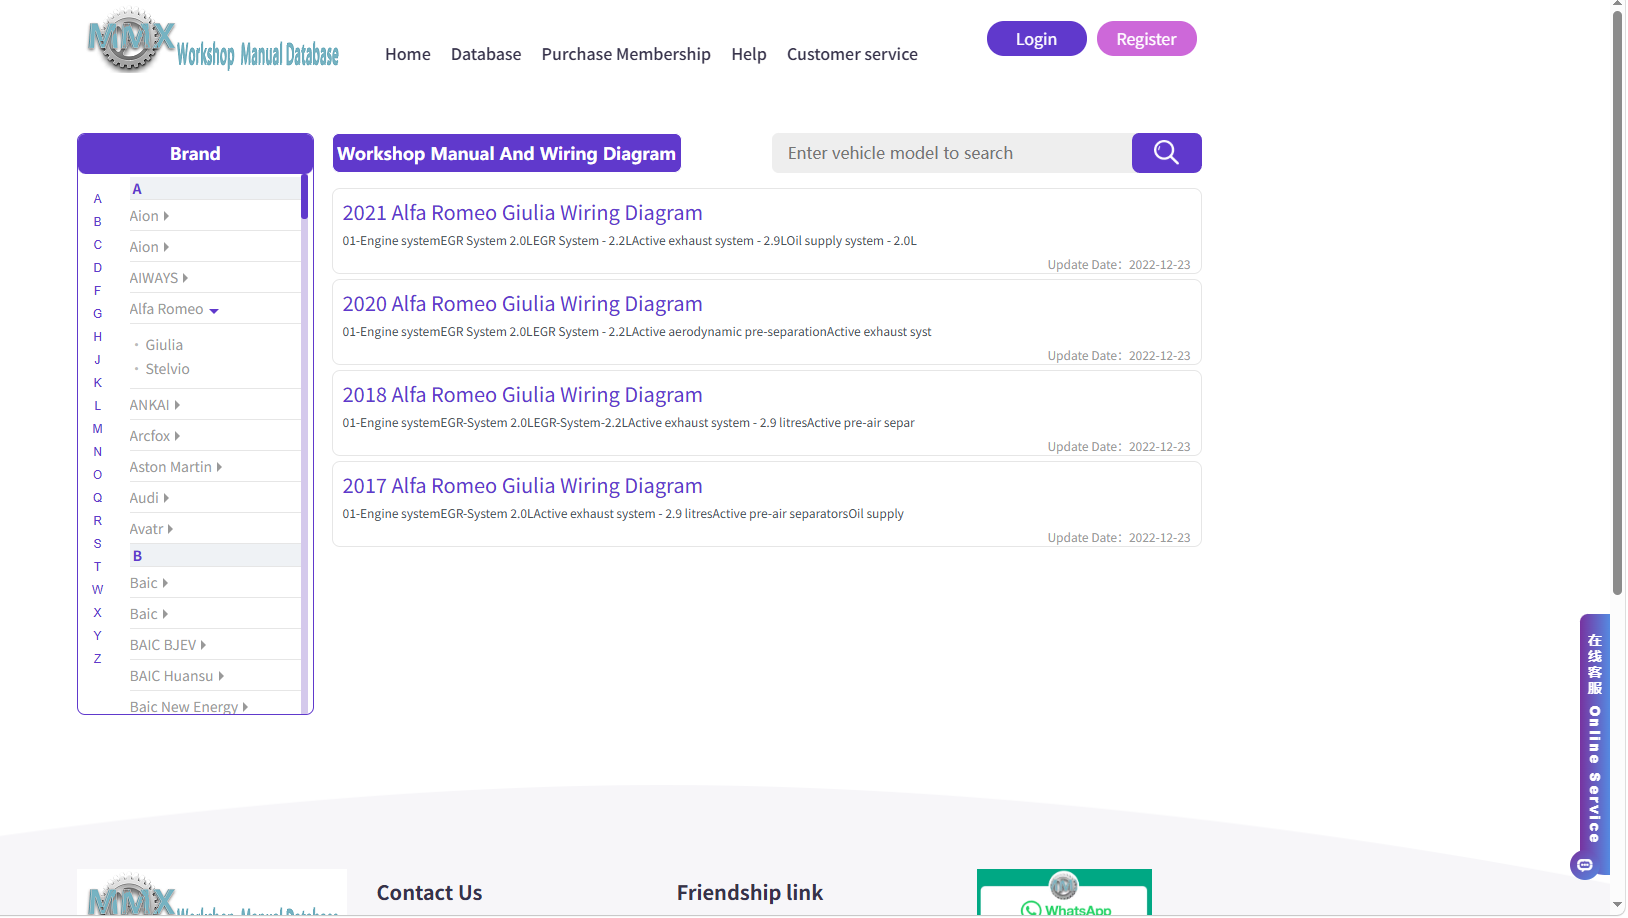Jump to brands starting with Q
Image resolution: width=1628 pixels, height=918 pixels.
[98, 498]
